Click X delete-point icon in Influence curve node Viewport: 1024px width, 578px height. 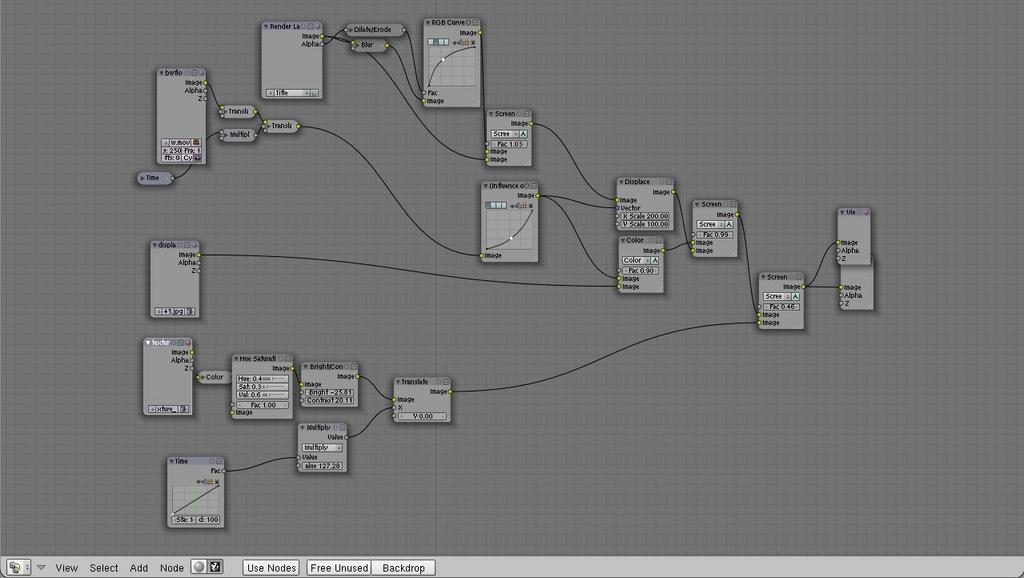pyautogui.click(x=530, y=206)
